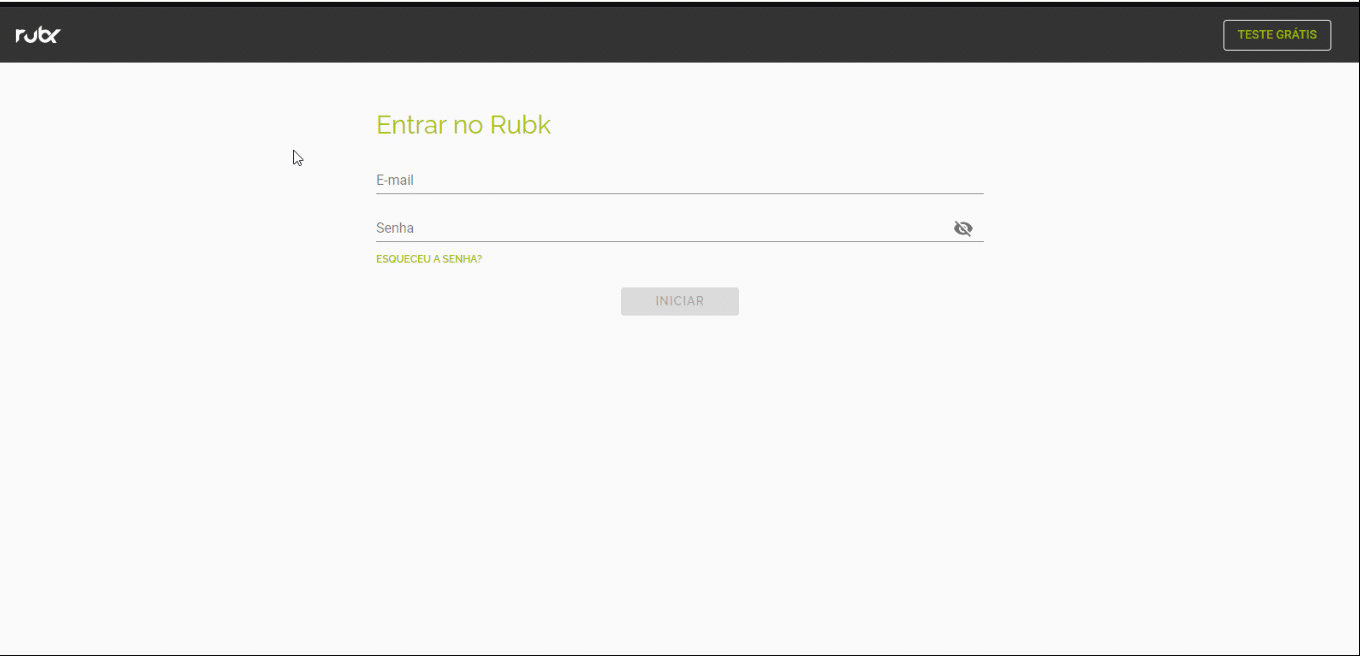Click the Rubk logo in header

[x=38, y=35]
